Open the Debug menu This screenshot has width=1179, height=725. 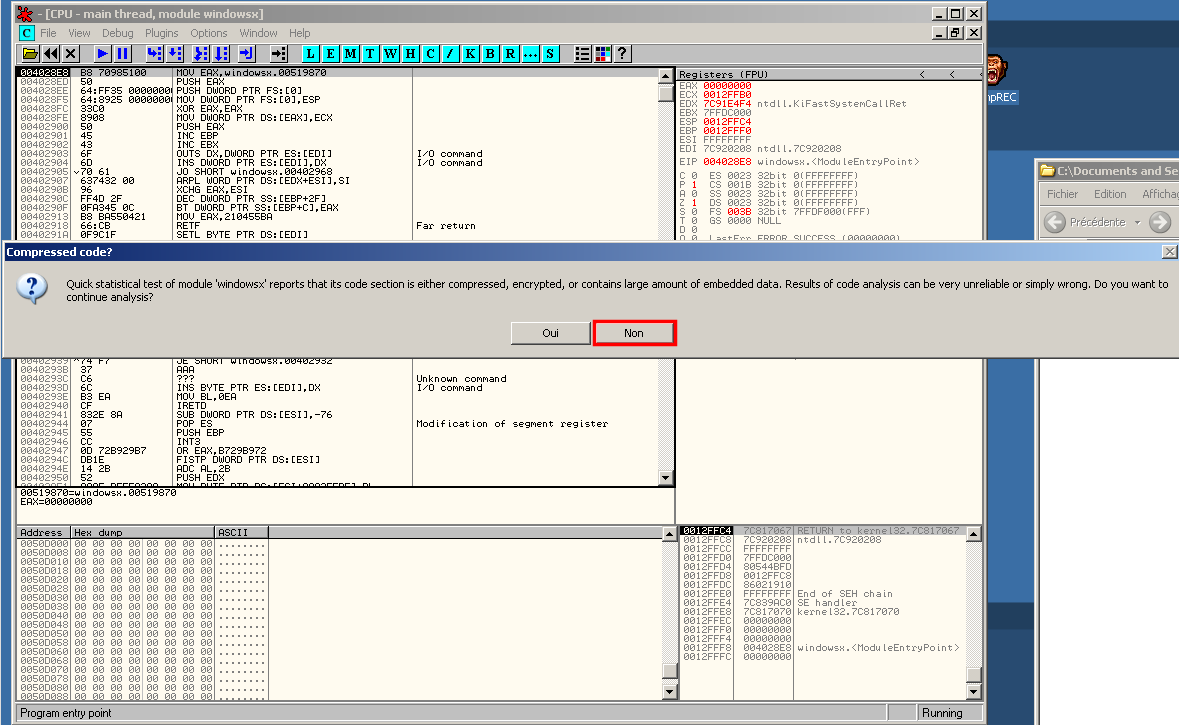pos(117,33)
